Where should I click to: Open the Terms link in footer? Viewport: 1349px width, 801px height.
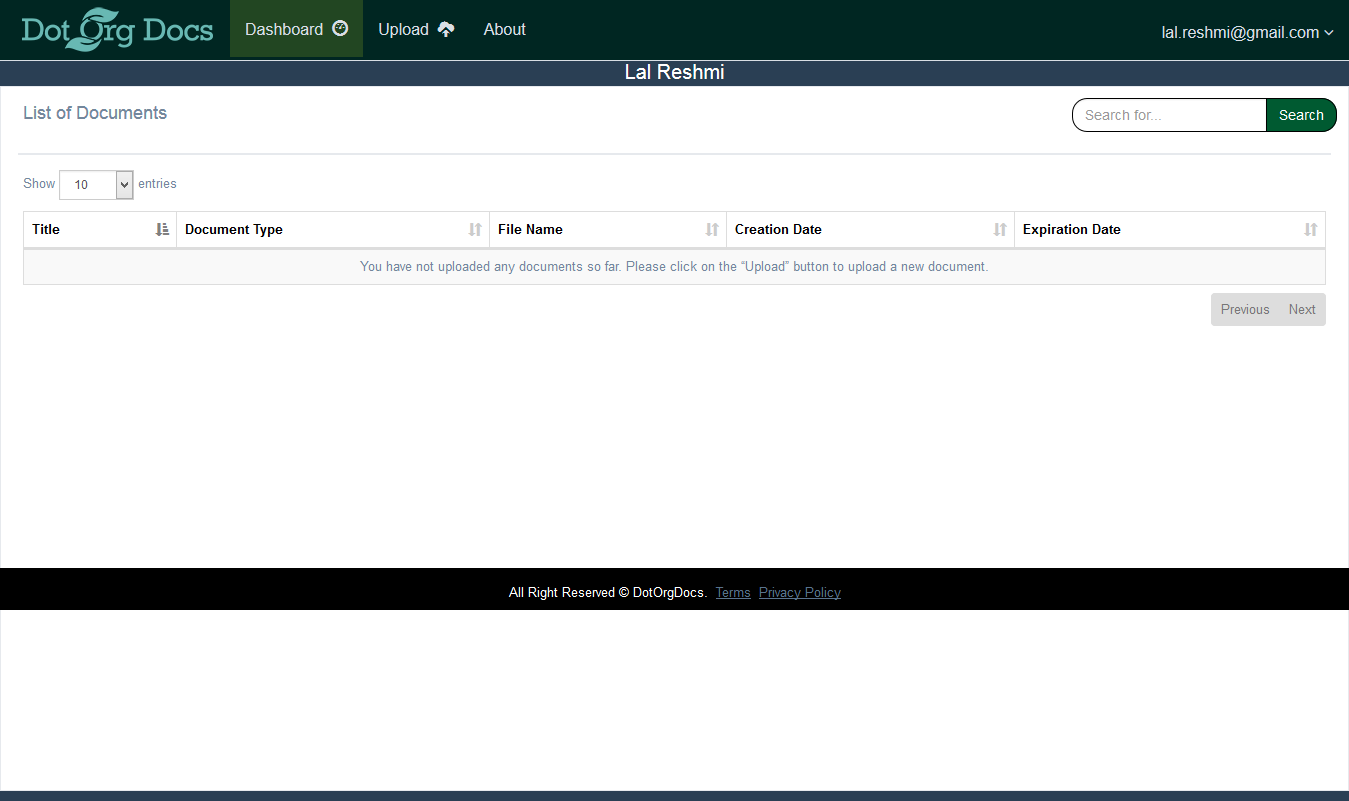(x=733, y=593)
